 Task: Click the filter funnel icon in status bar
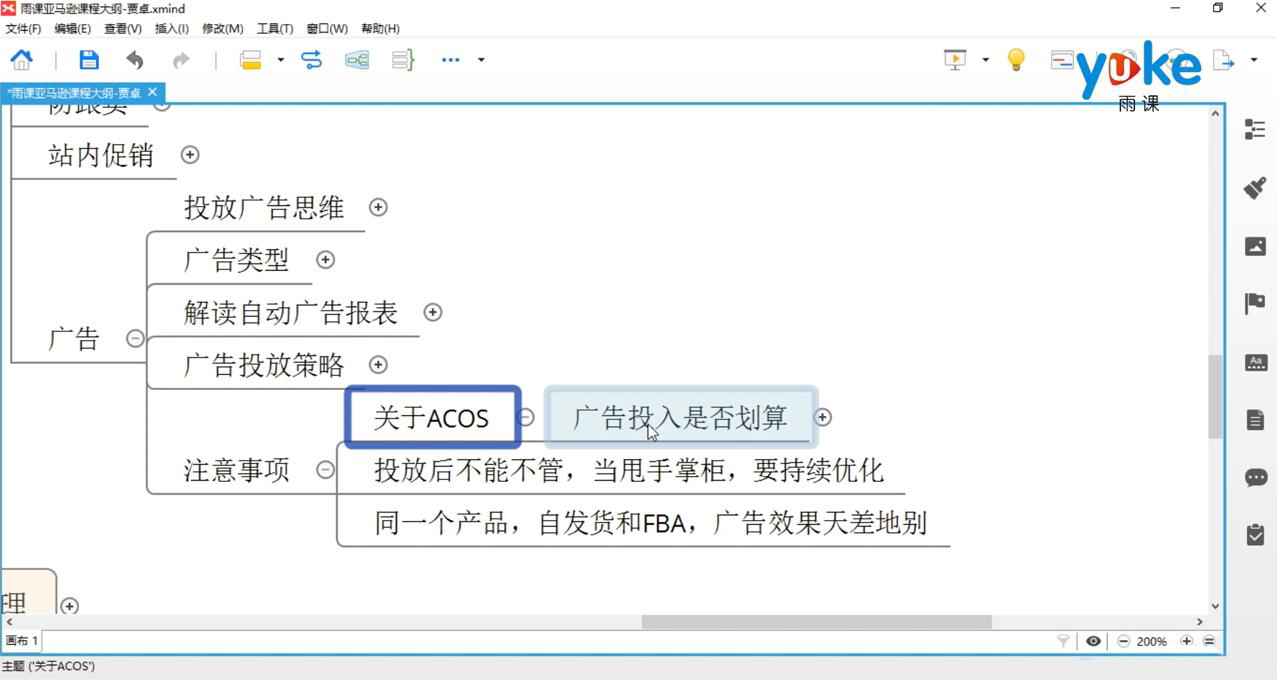pyautogui.click(x=1063, y=641)
